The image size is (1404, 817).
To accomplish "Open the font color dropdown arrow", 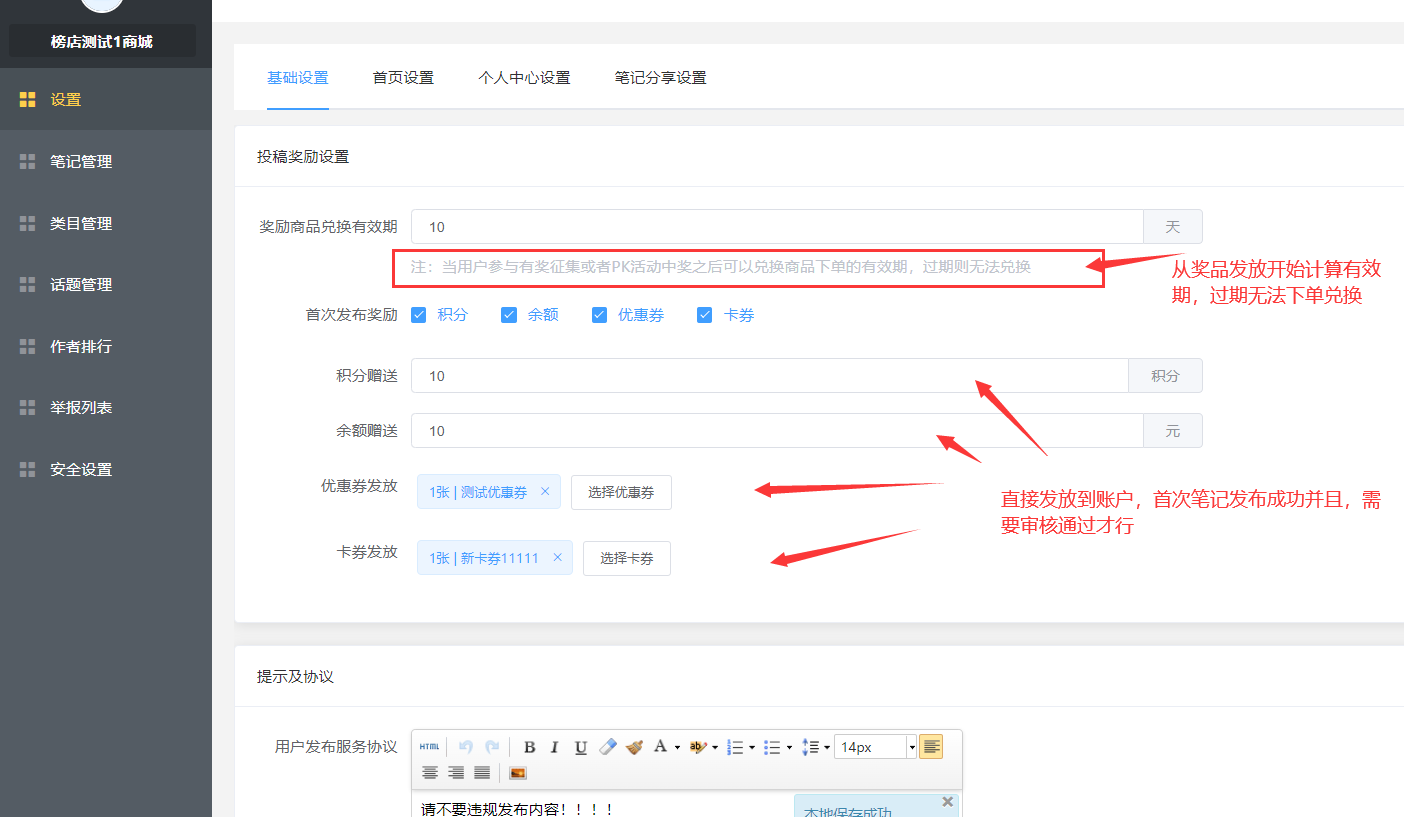I will 677,748.
